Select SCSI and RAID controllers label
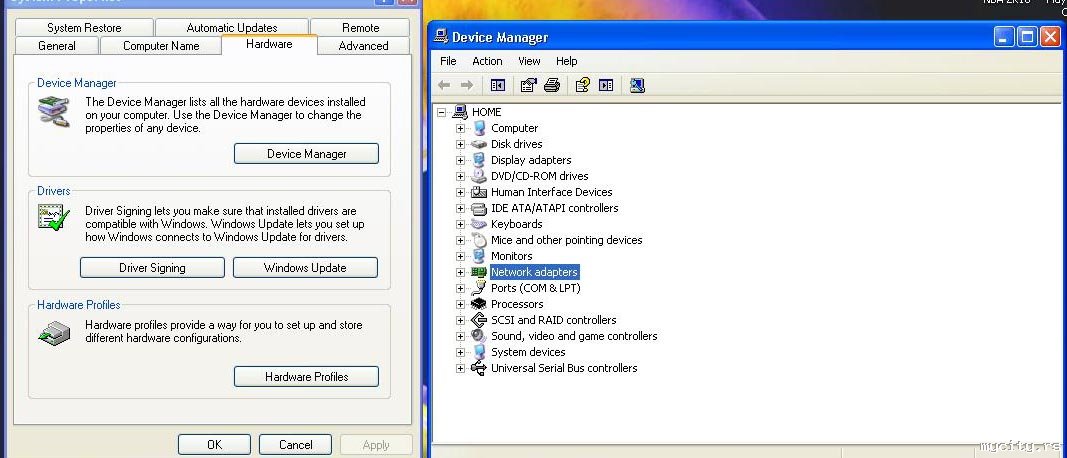Screen dimensions: 1067x458 553,320
